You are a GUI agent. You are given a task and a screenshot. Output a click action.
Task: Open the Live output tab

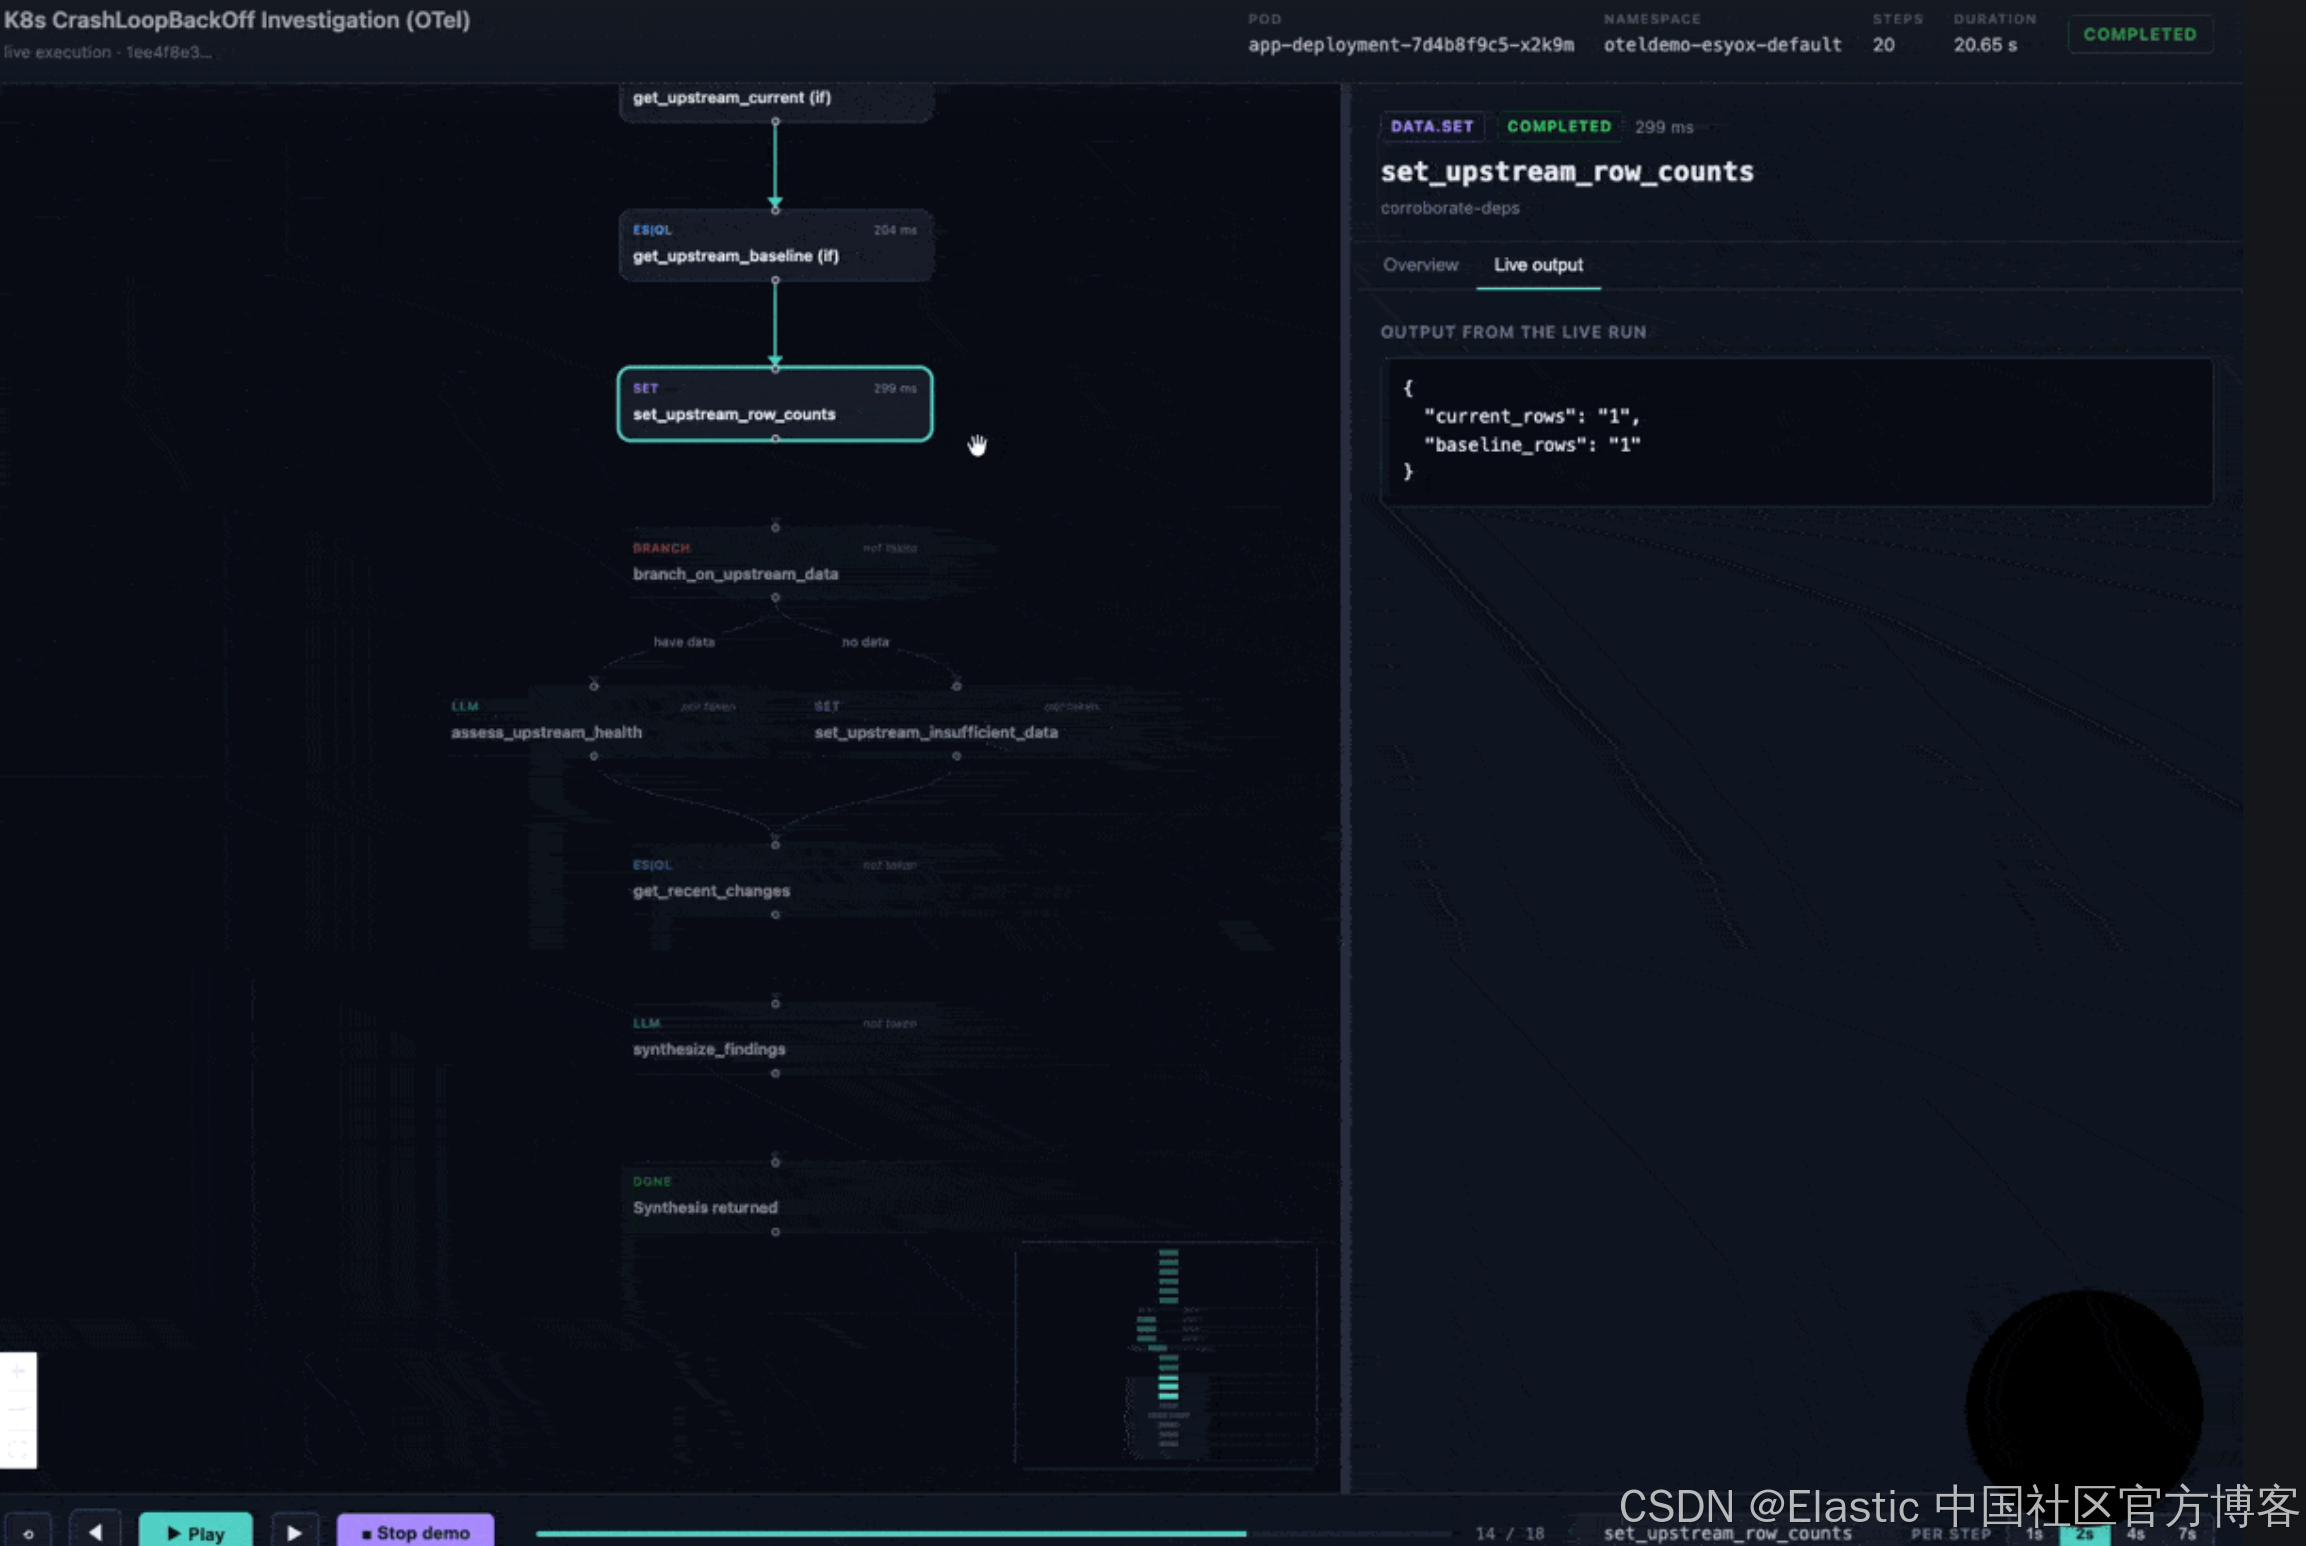[1538, 265]
